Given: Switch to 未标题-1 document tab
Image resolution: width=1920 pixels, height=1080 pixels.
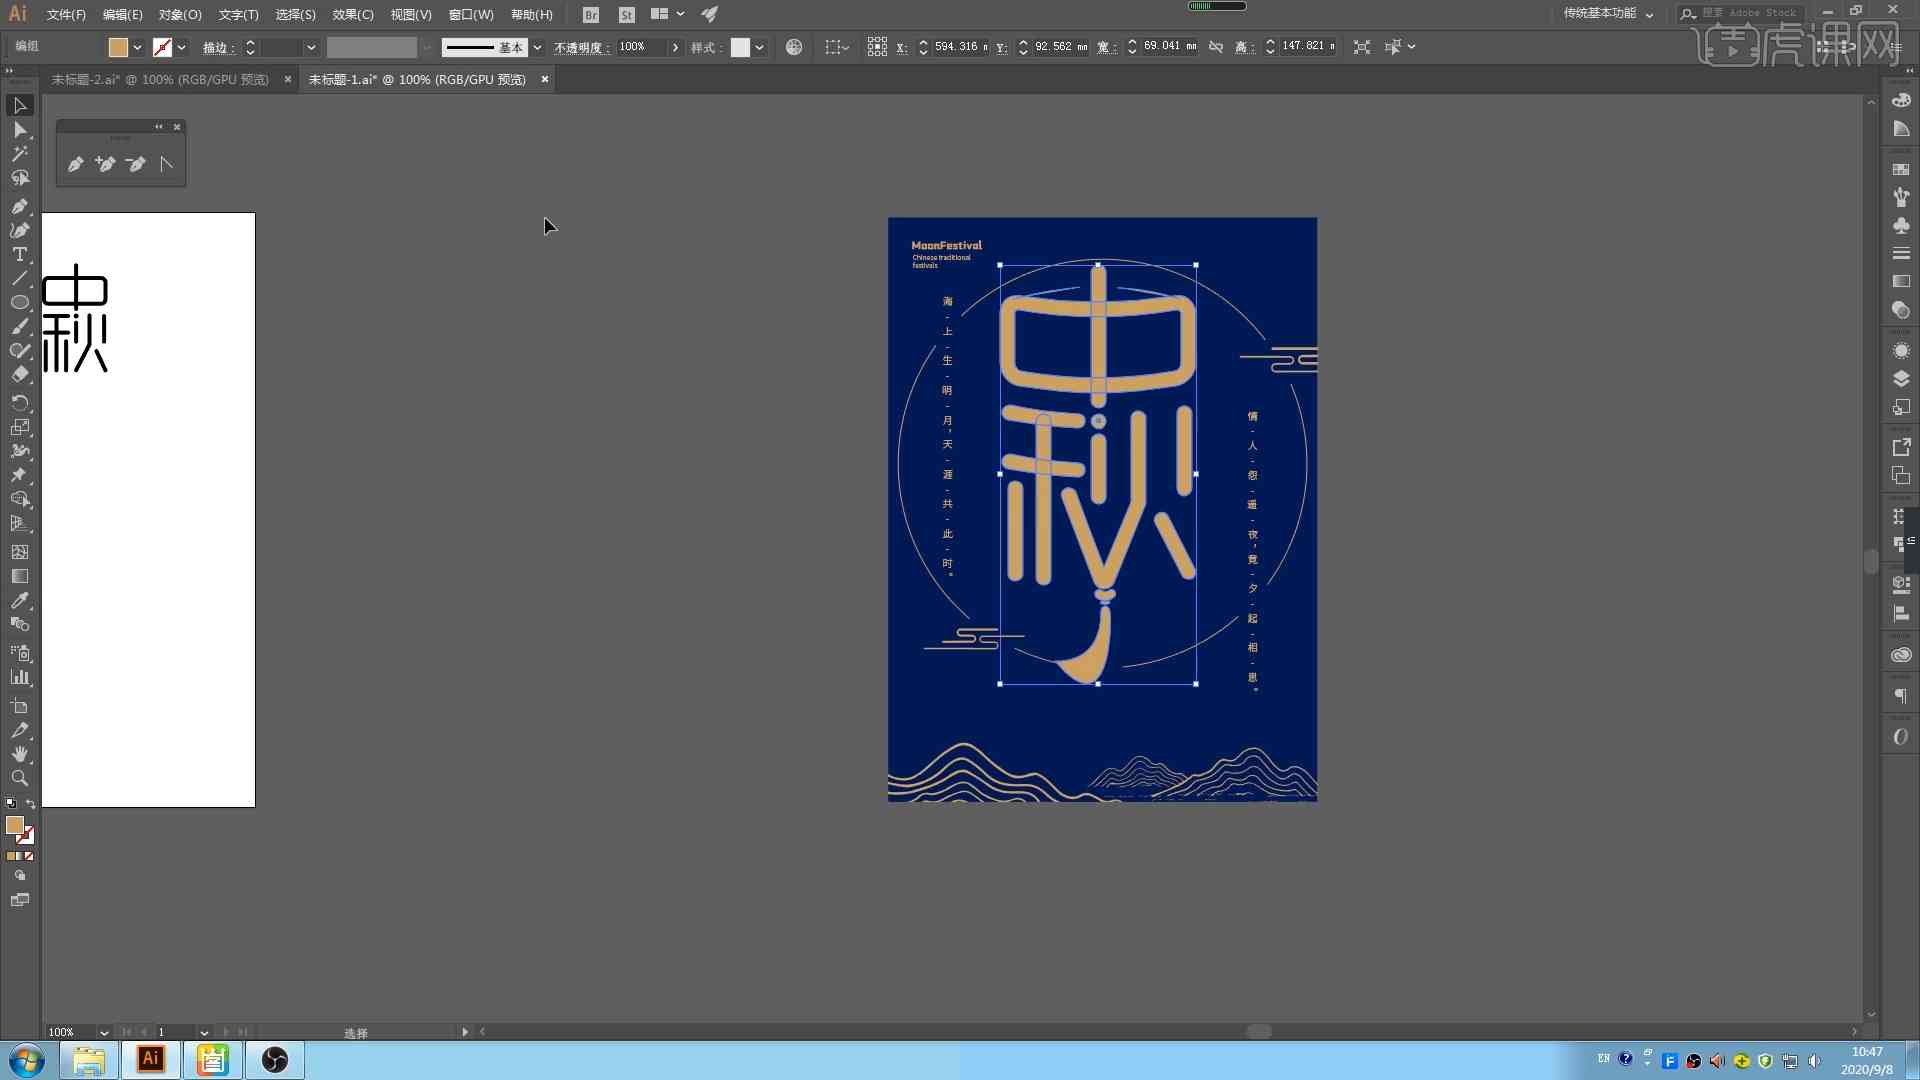Looking at the screenshot, I should [x=417, y=79].
